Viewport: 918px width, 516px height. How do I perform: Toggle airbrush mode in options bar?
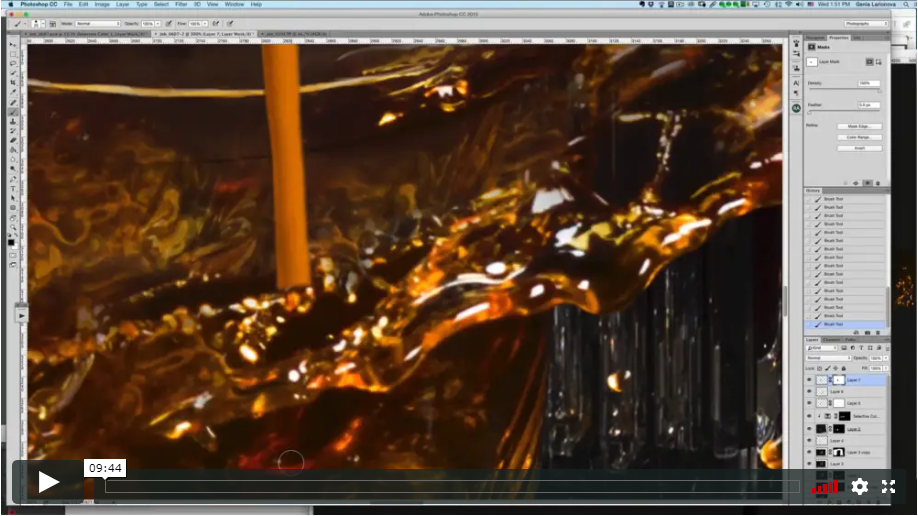[x=215, y=24]
